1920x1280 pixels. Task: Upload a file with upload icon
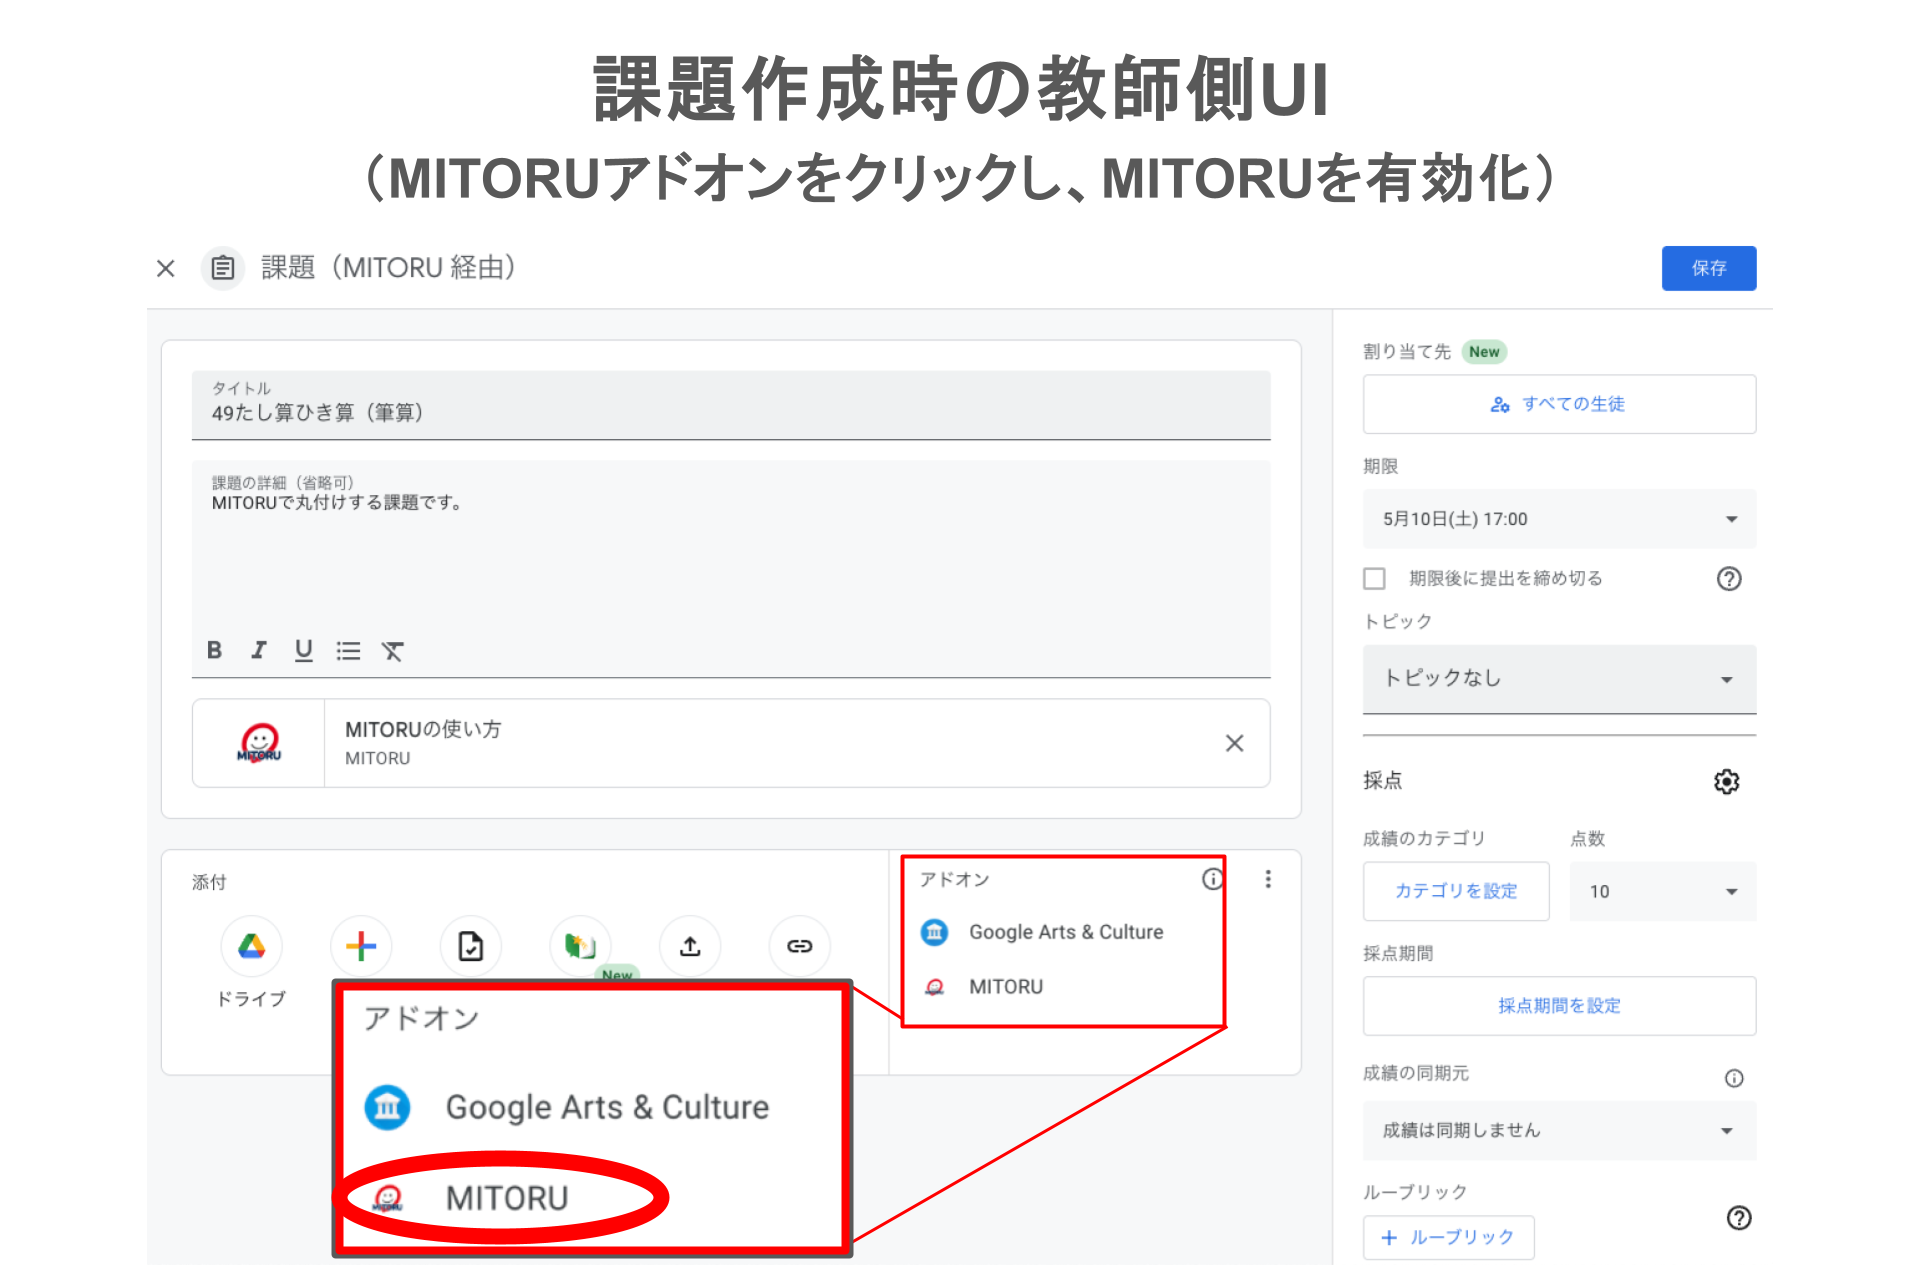tap(690, 945)
